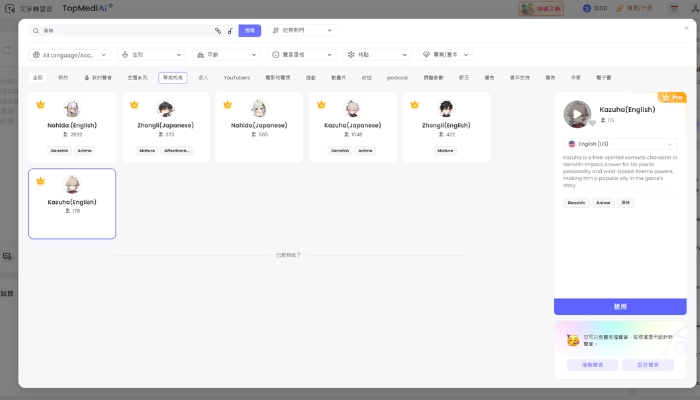
Task: Select the Kazuha(English) voice card
Action: 72,204
